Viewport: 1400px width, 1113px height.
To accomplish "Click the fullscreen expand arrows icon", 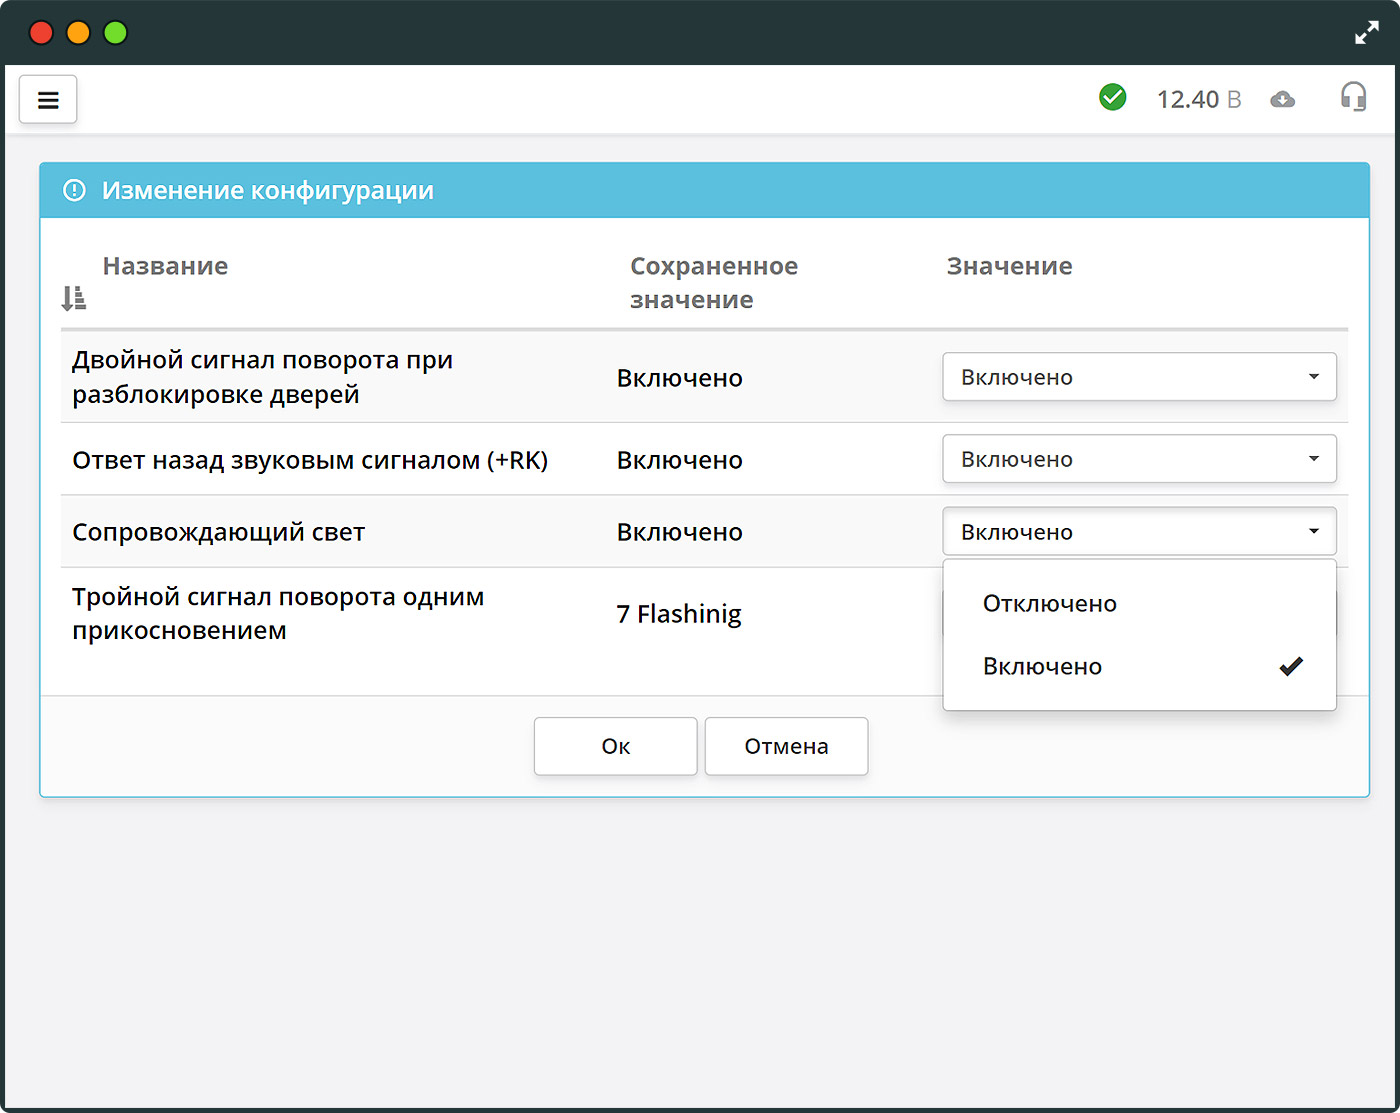I will coord(1366,33).
